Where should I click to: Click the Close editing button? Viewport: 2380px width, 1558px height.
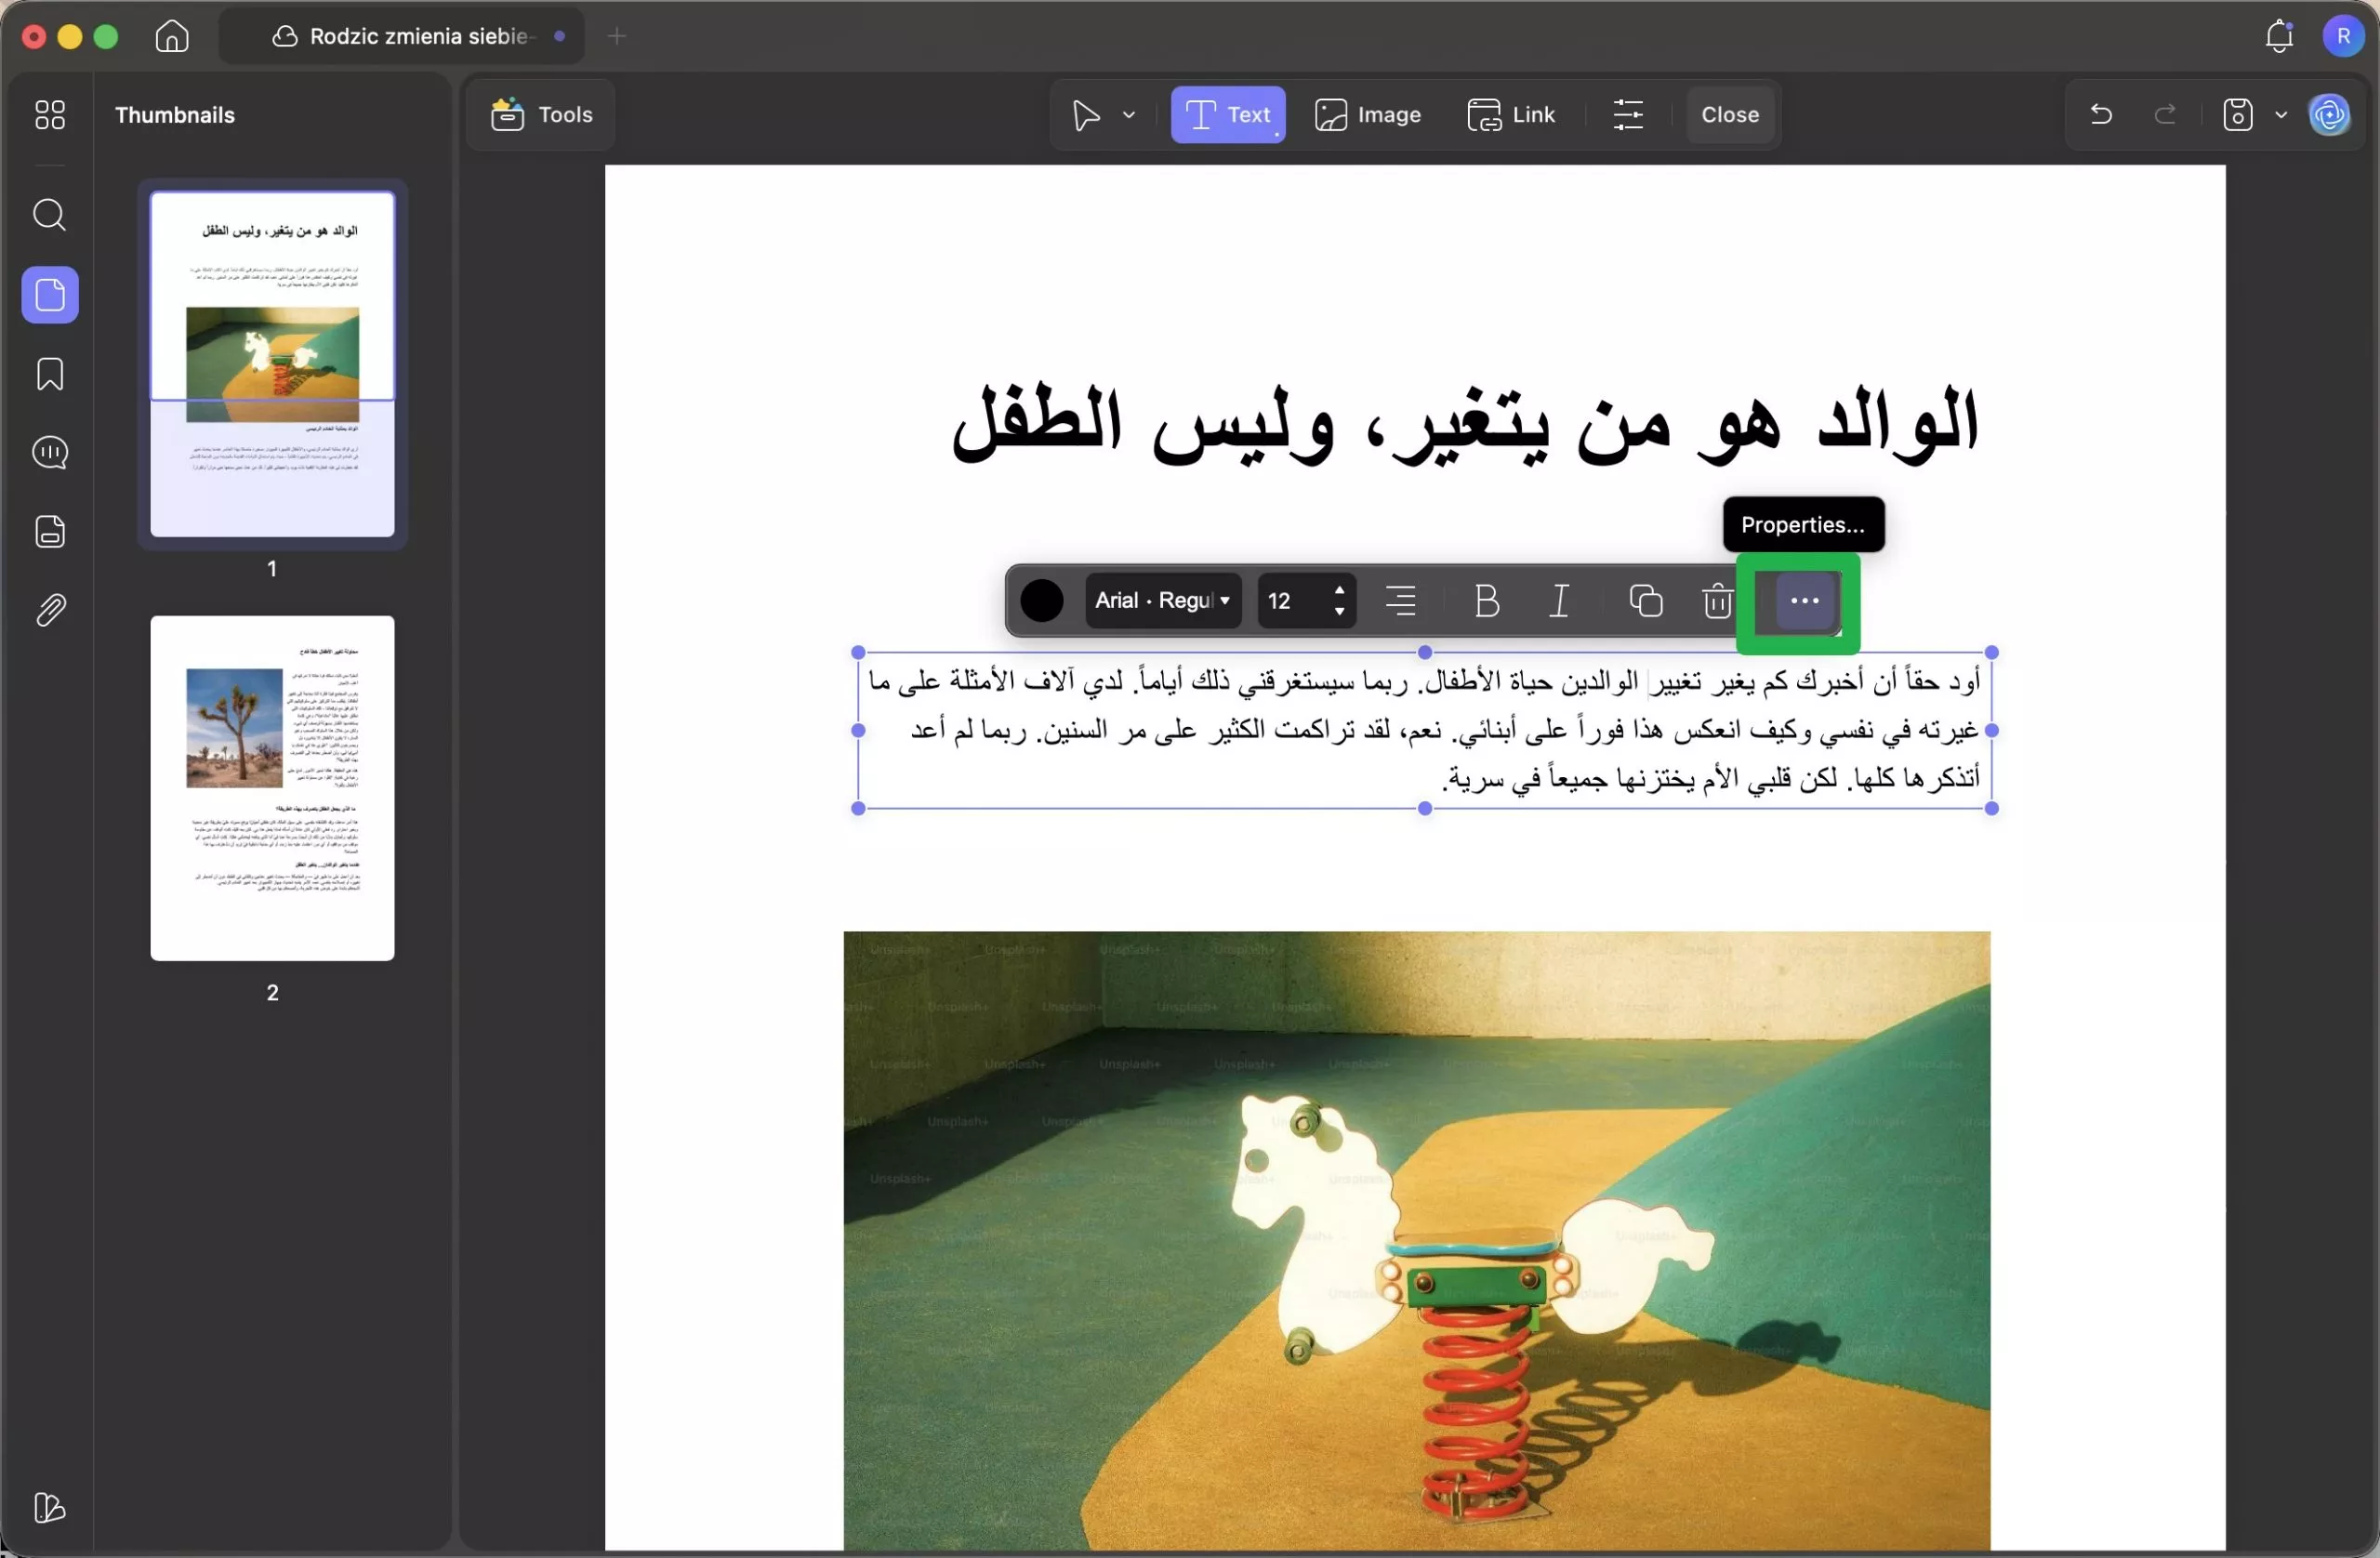click(x=1729, y=114)
